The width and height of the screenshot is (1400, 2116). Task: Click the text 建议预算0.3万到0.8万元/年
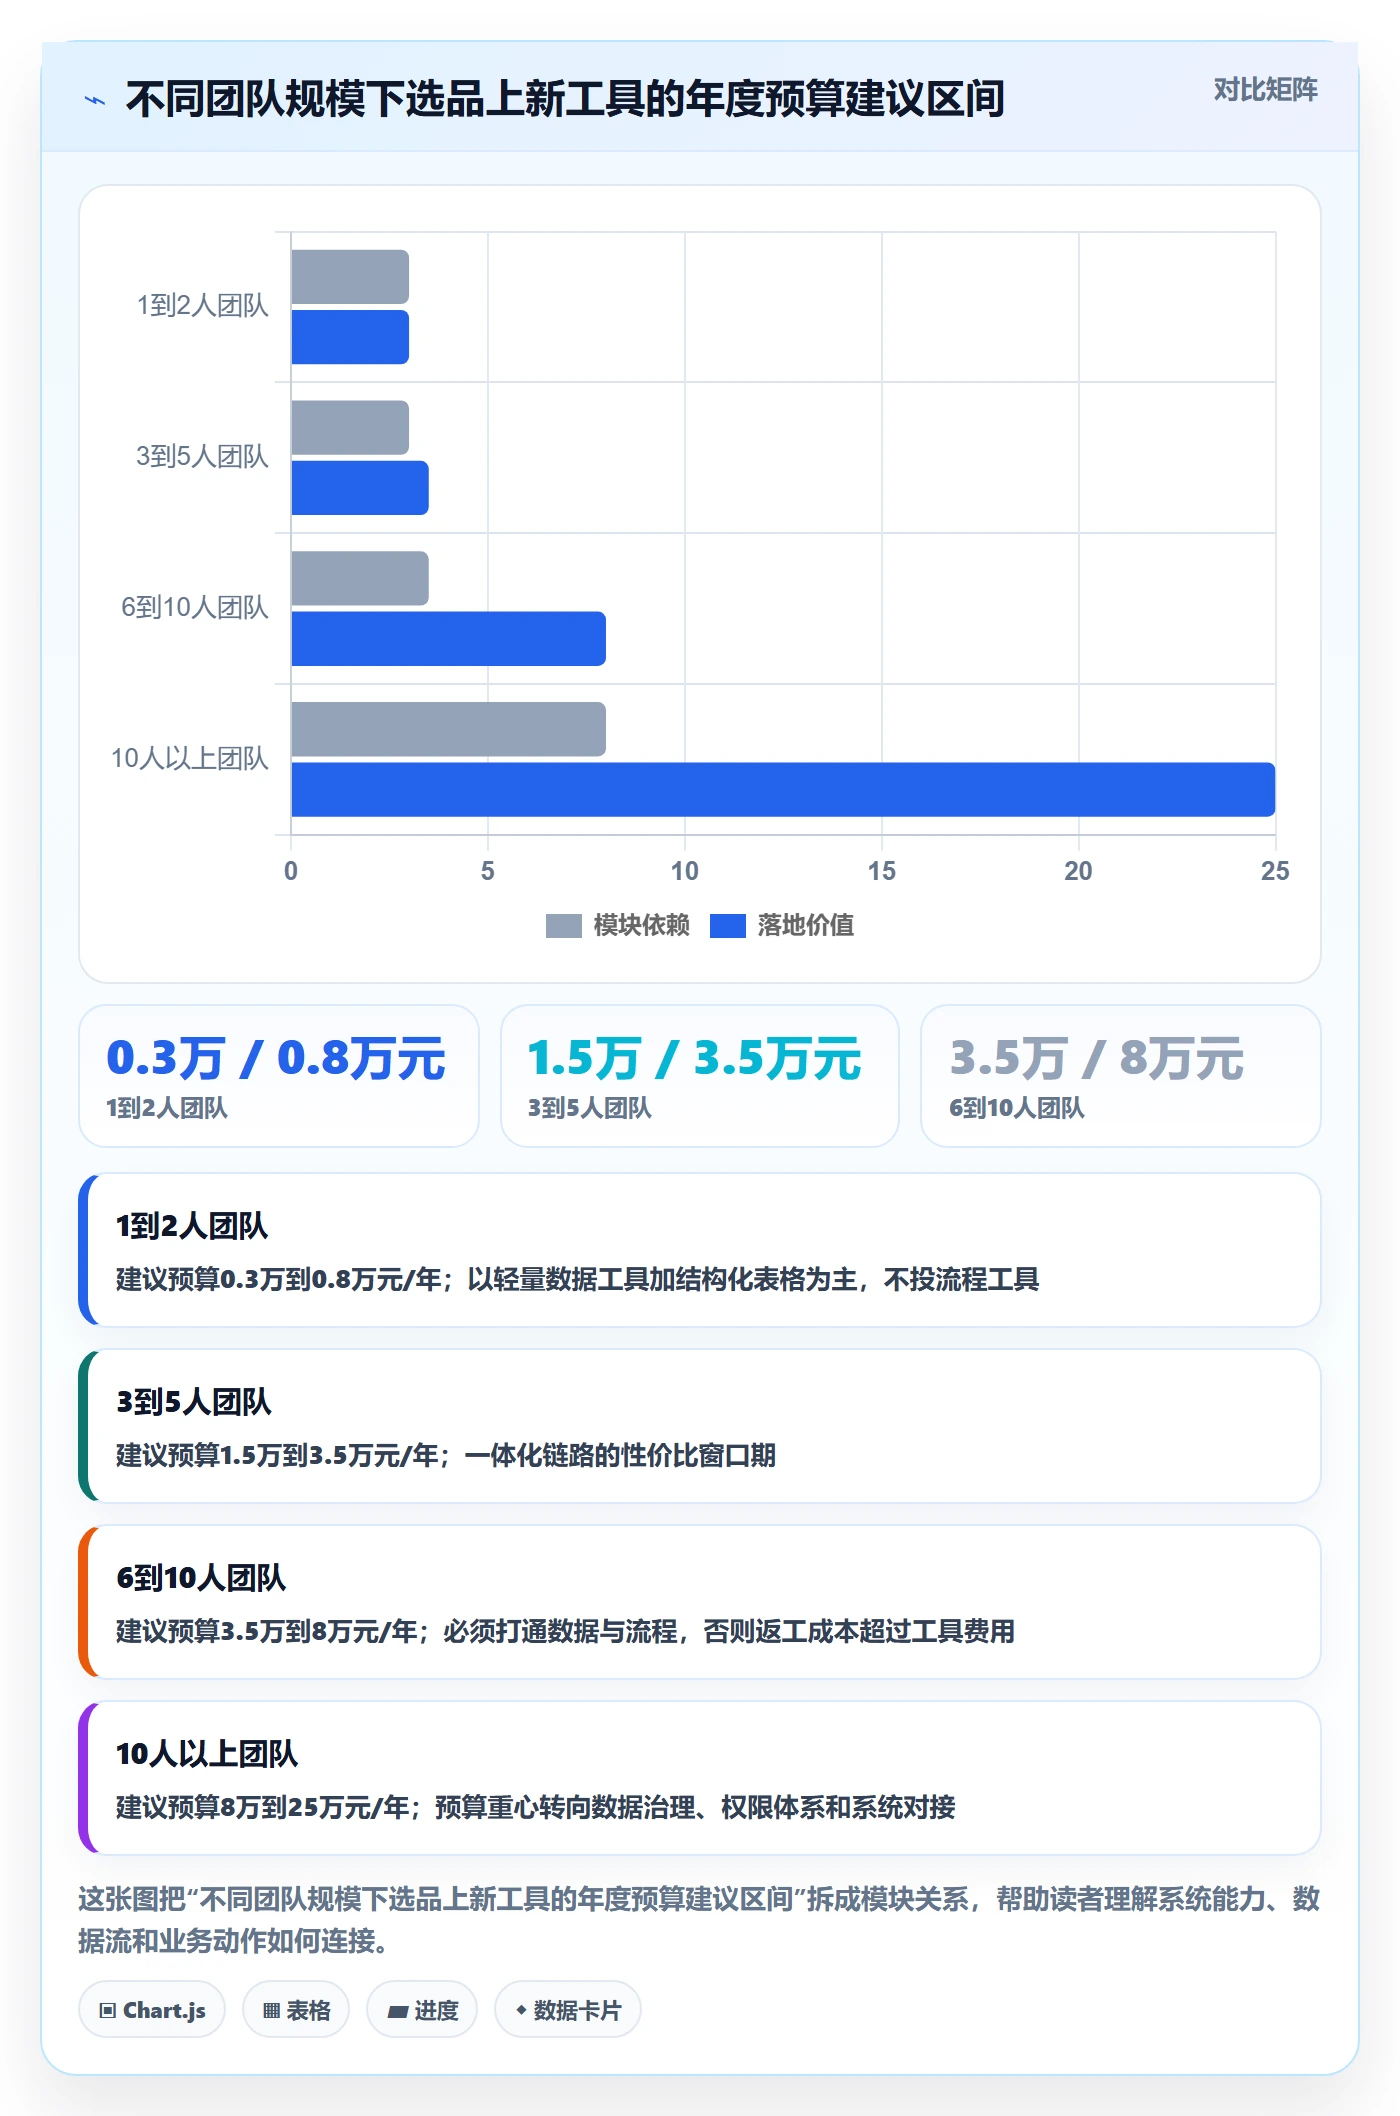(x=279, y=1280)
